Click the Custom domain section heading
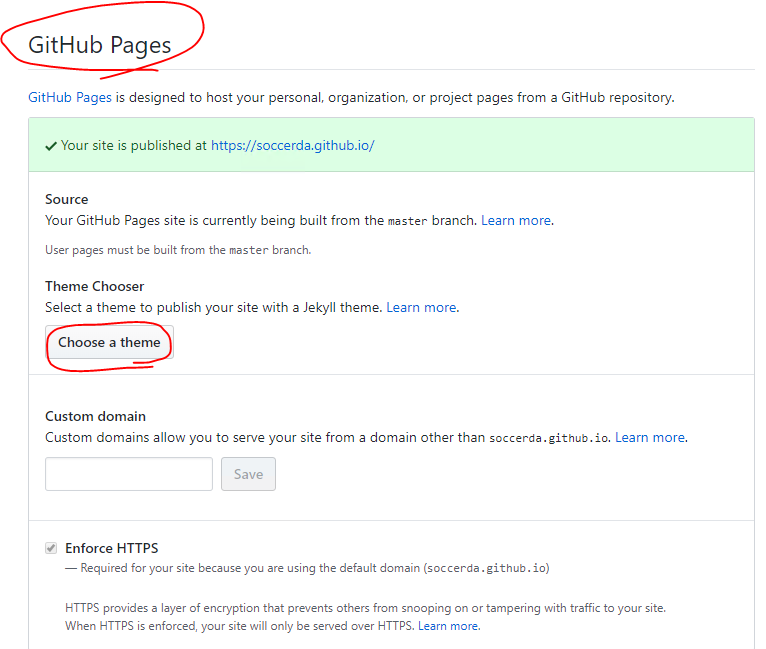Image resolution: width=766 pixels, height=649 pixels. tap(96, 416)
